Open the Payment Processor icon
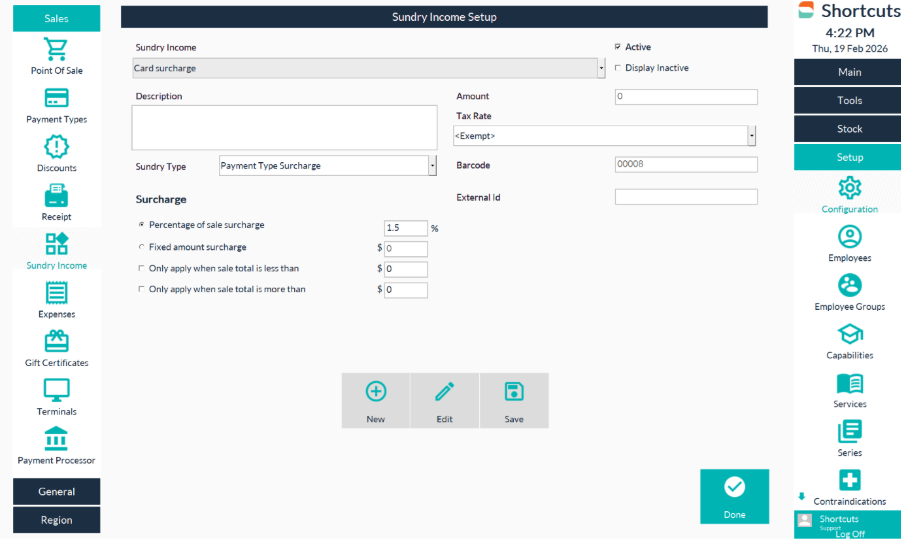Viewport: 901px width, 540px height. pyautogui.click(x=56, y=439)
